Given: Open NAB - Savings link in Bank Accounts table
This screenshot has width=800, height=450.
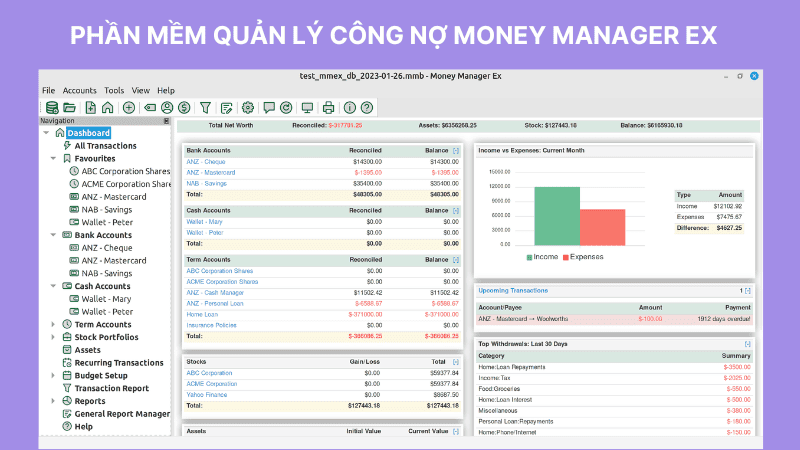Looking at the screenshot, I should (x=207, y=184).
